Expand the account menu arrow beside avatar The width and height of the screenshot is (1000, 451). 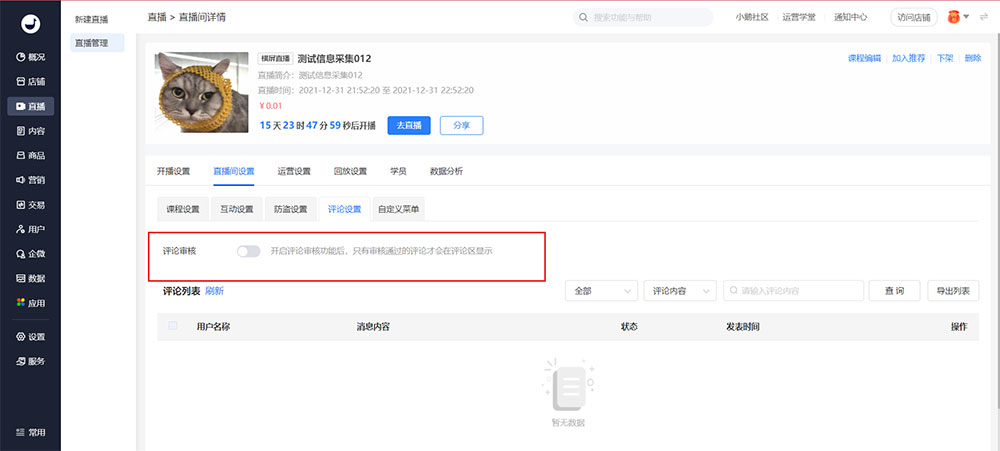click(x=967, y=17)
